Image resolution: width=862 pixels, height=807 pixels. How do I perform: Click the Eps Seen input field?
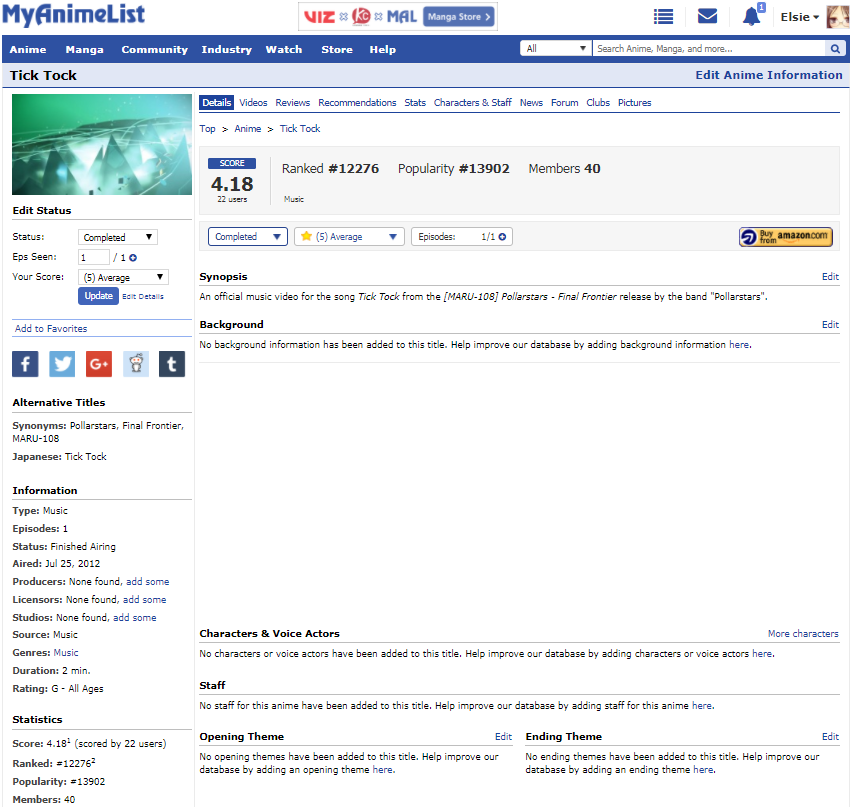coord(93,257)
